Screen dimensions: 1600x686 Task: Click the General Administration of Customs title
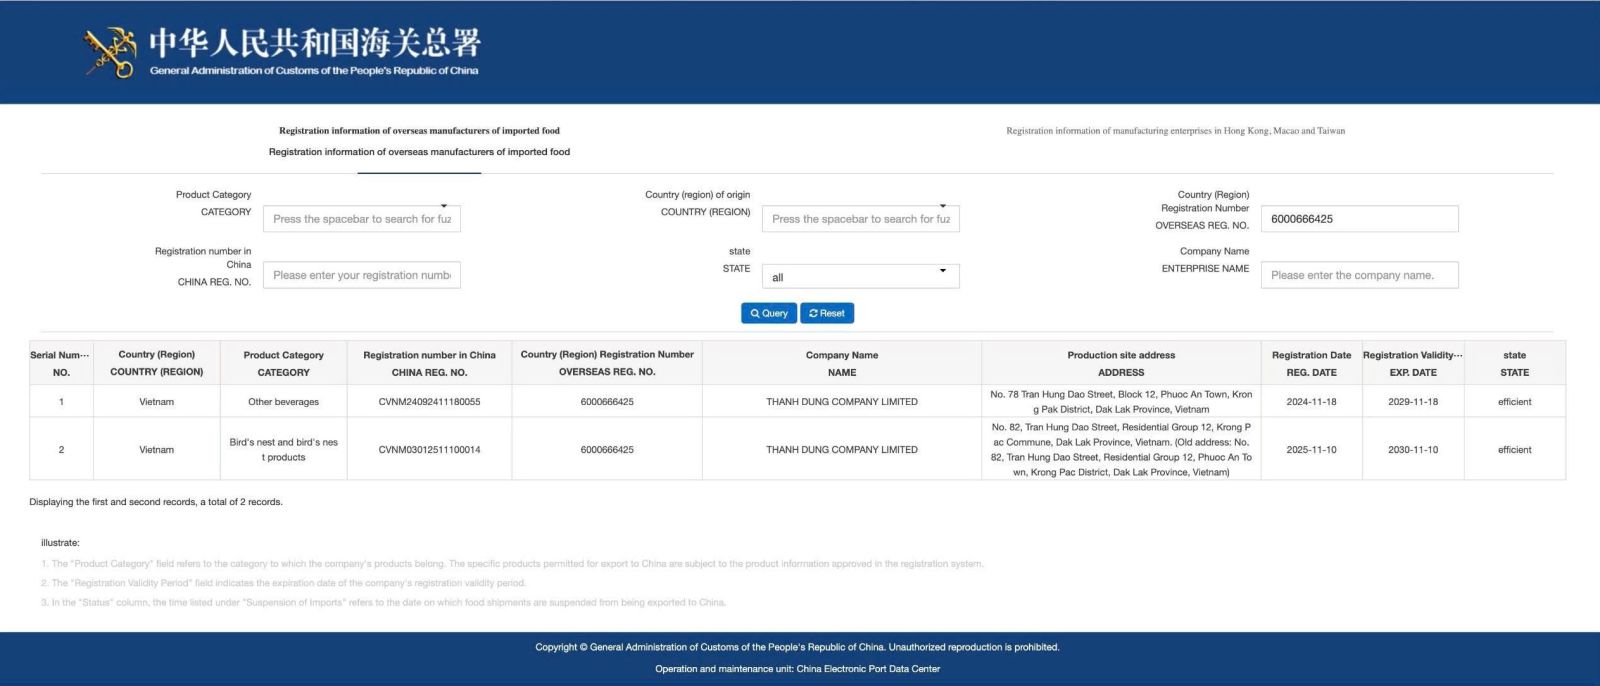314,52
